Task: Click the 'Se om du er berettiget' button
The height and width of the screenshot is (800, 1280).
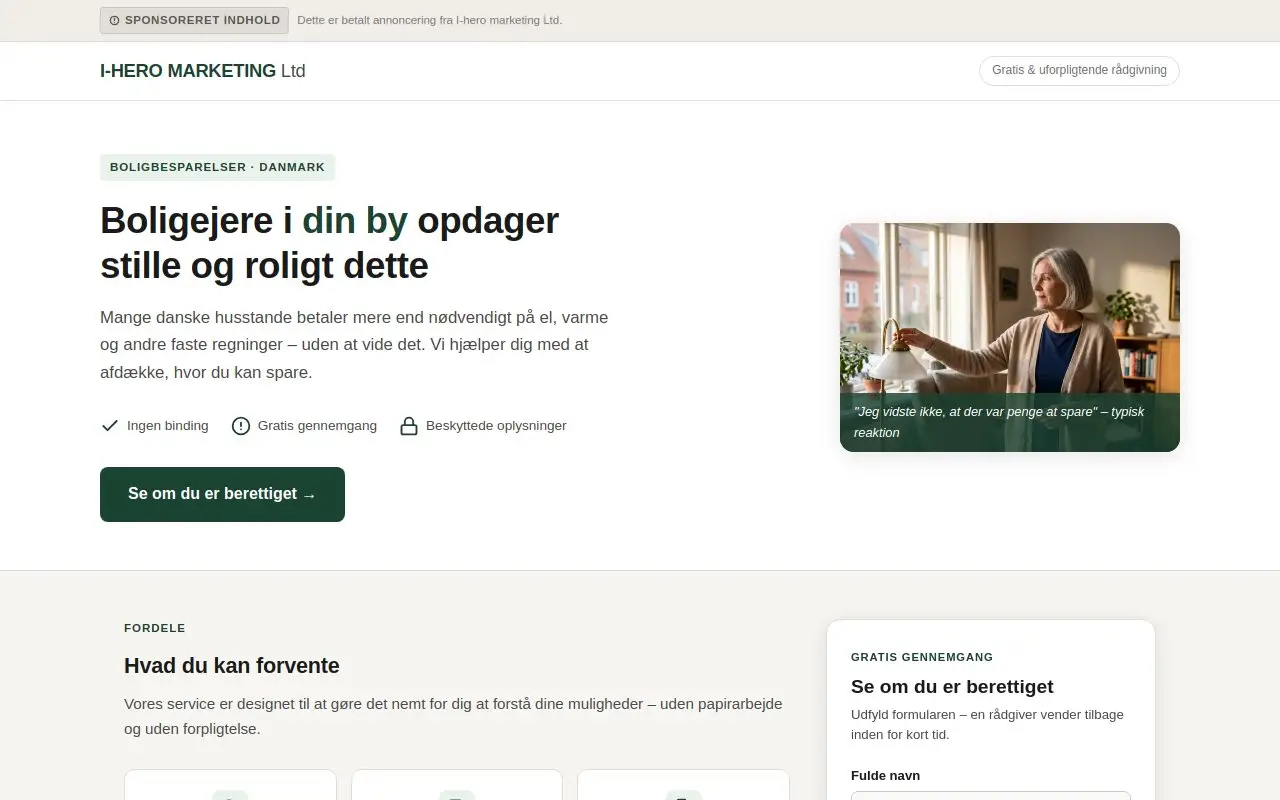Action: [x=222, y=494]
